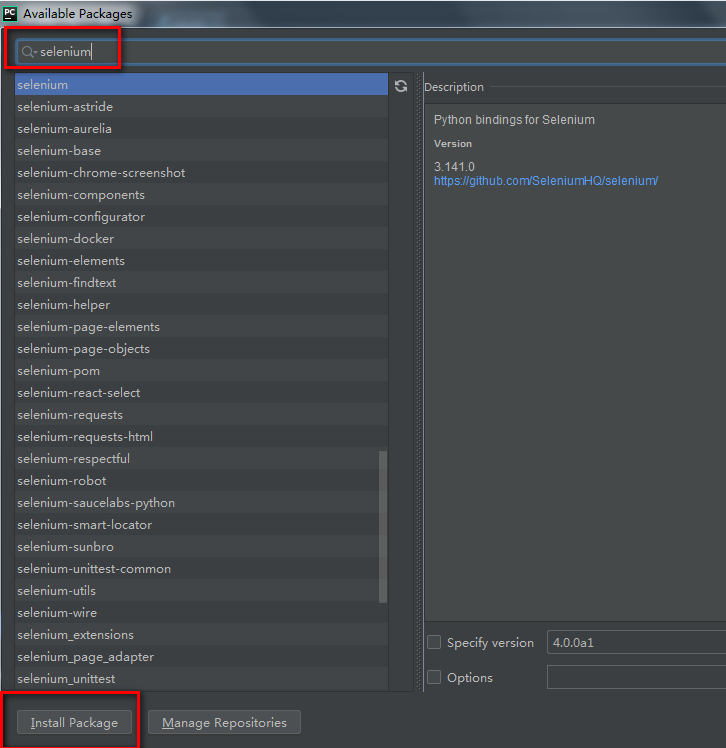This screenshot has height=748, width=726.
Task: Click the selenium search input field
Action: [371, 52]
